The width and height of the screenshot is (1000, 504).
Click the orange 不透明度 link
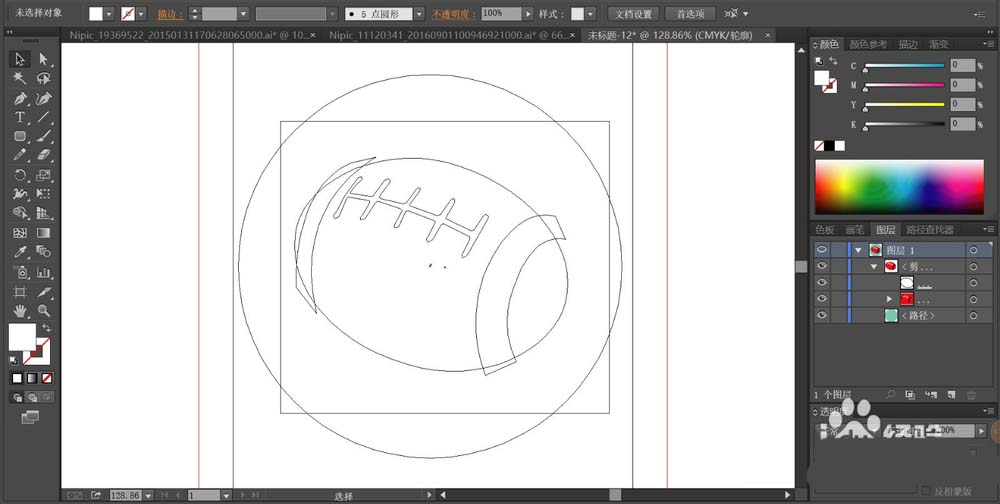point(454,13)
